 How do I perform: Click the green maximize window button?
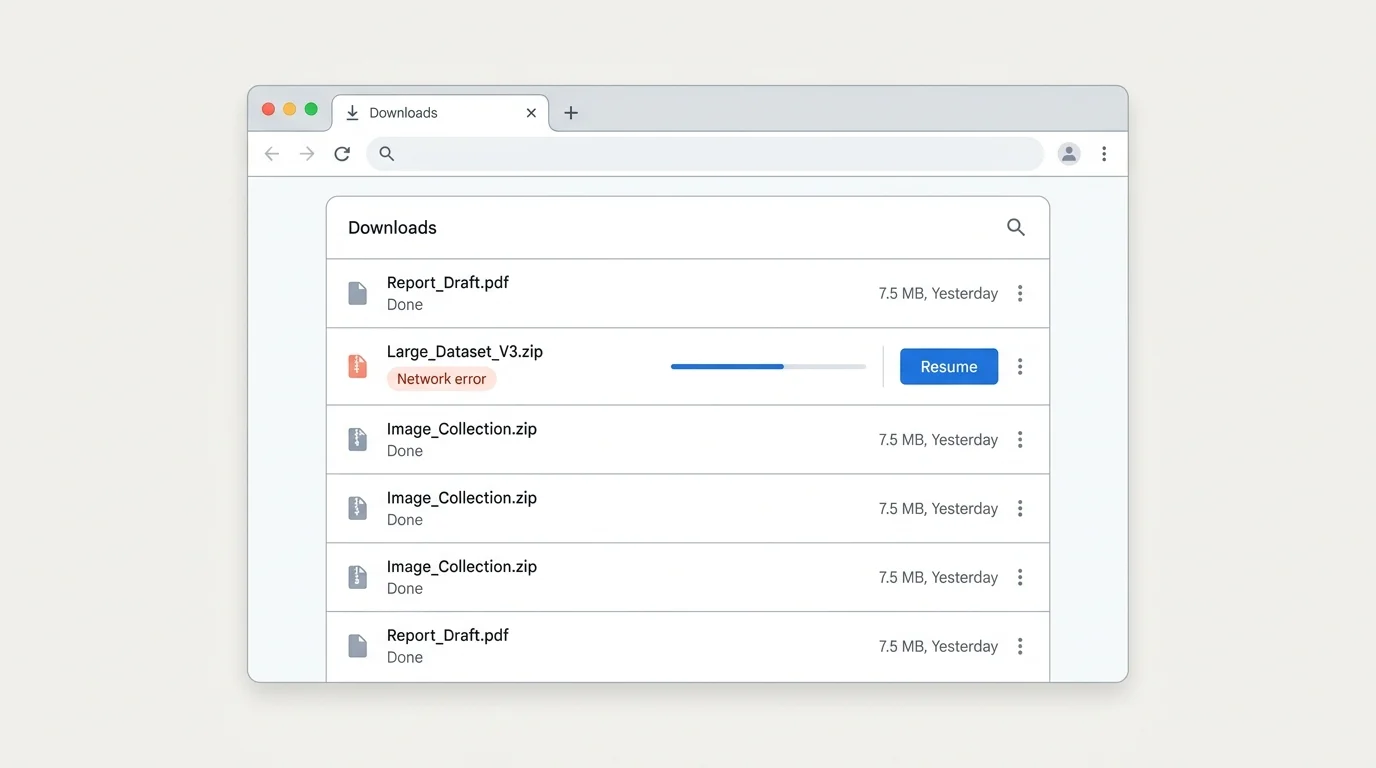311,109
